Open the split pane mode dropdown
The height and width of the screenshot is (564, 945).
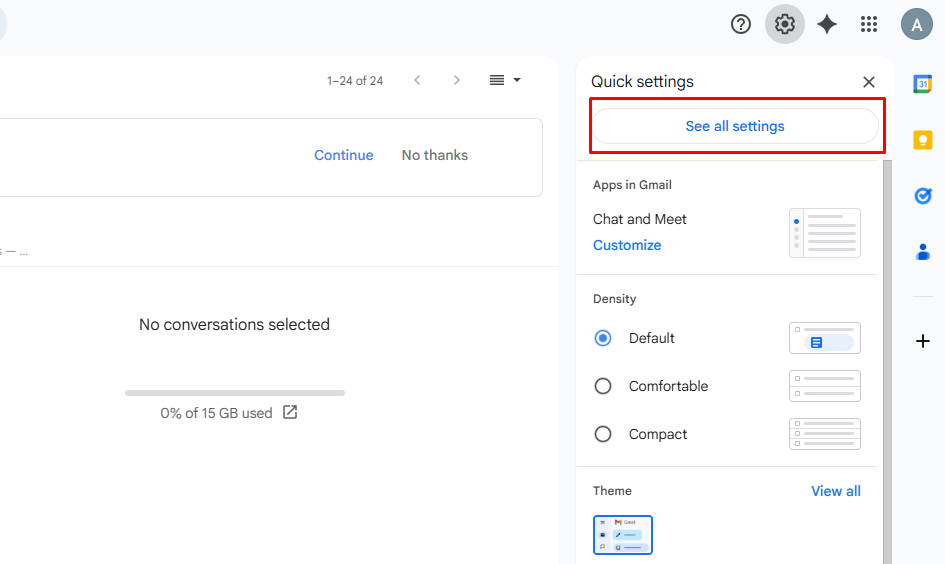point(505,80)
